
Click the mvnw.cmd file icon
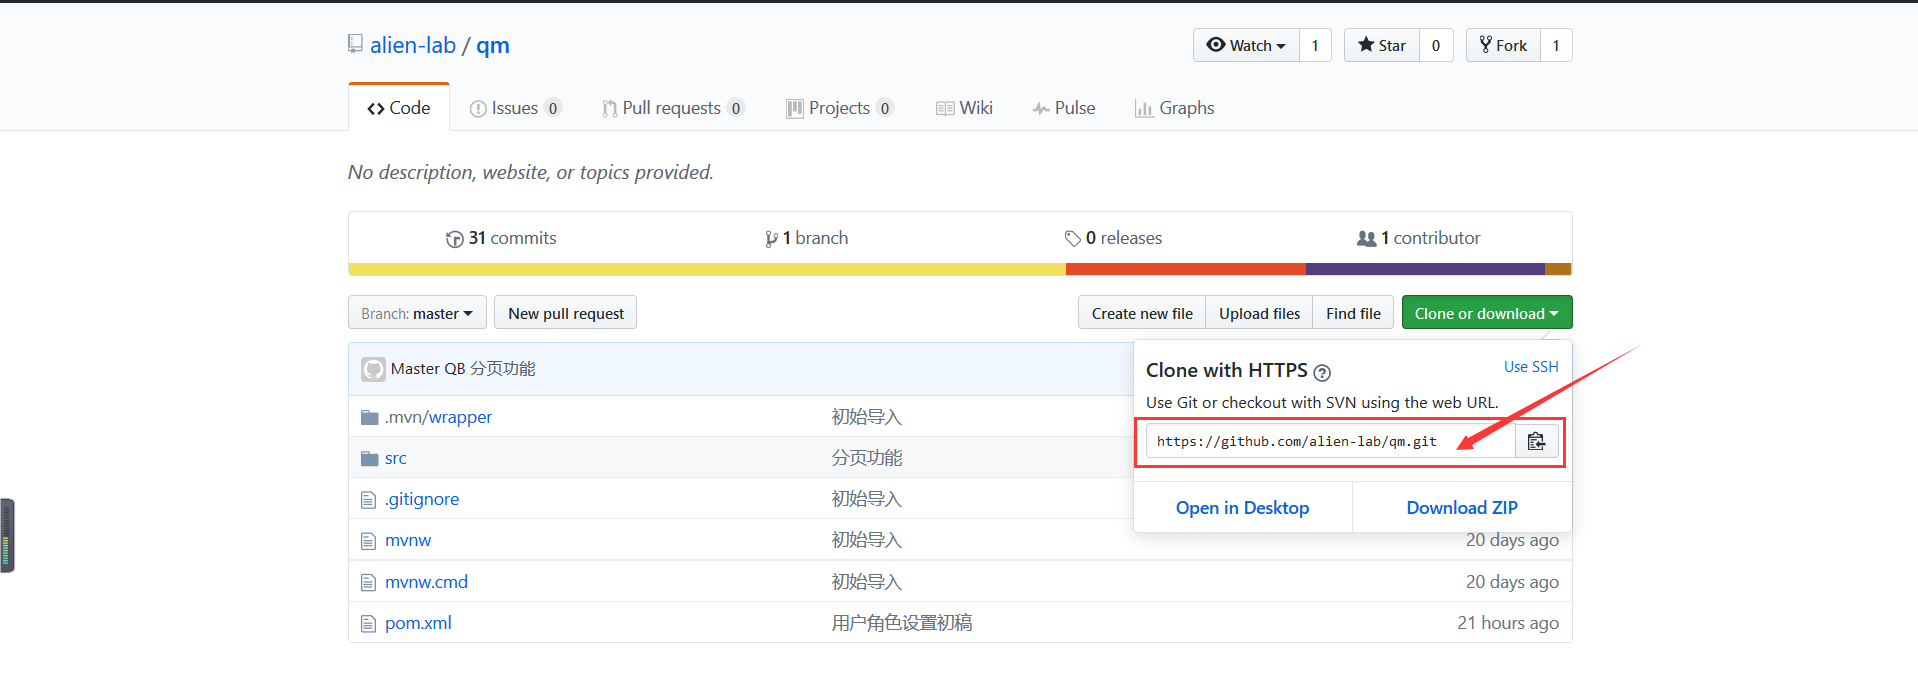tap(368, 582)
